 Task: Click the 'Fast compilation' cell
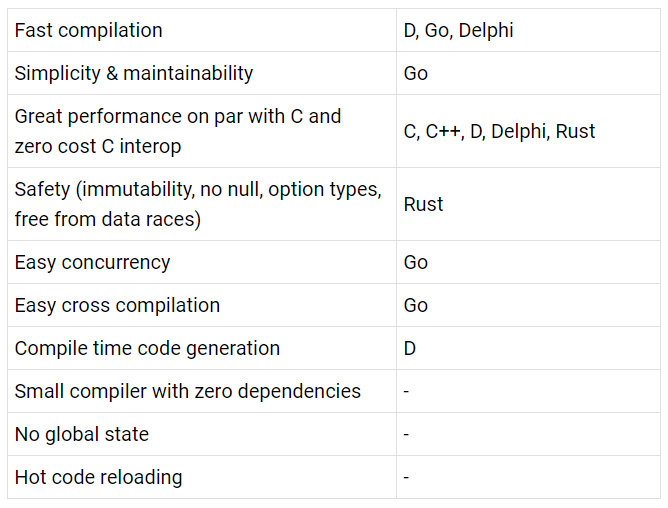(202, 30)
